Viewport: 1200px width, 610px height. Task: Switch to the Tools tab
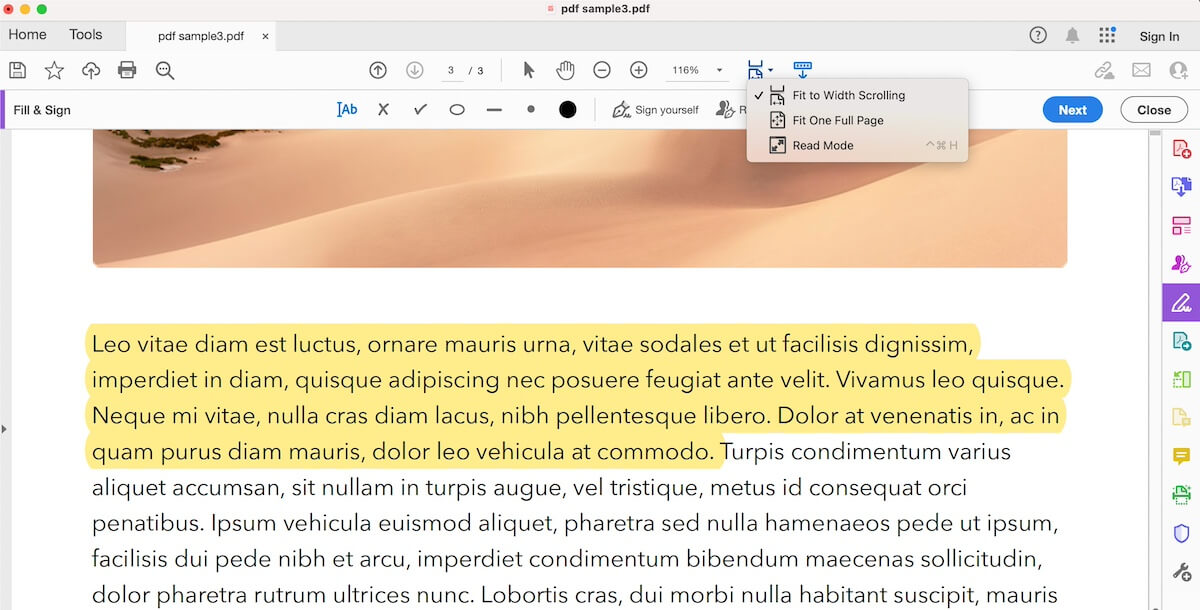tap(85, 34)
